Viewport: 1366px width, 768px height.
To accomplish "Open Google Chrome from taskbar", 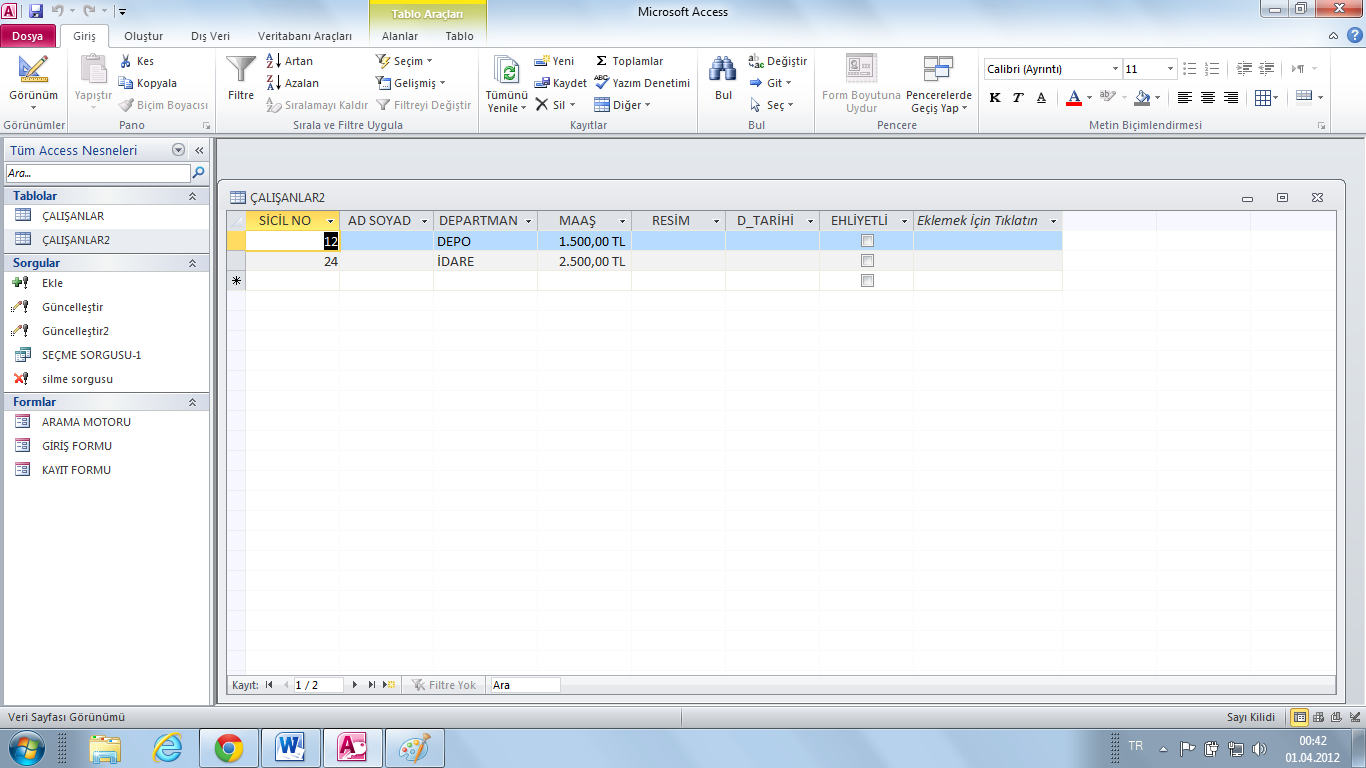I will click(x=229, y=748).
